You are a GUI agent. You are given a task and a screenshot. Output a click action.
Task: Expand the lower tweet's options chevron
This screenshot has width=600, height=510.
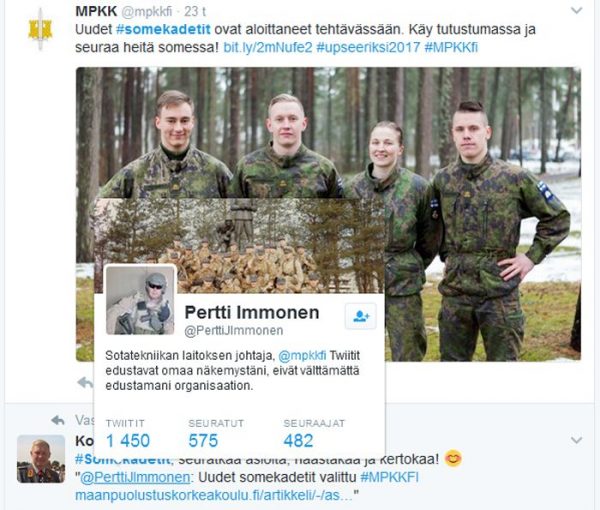click(576, 440)
